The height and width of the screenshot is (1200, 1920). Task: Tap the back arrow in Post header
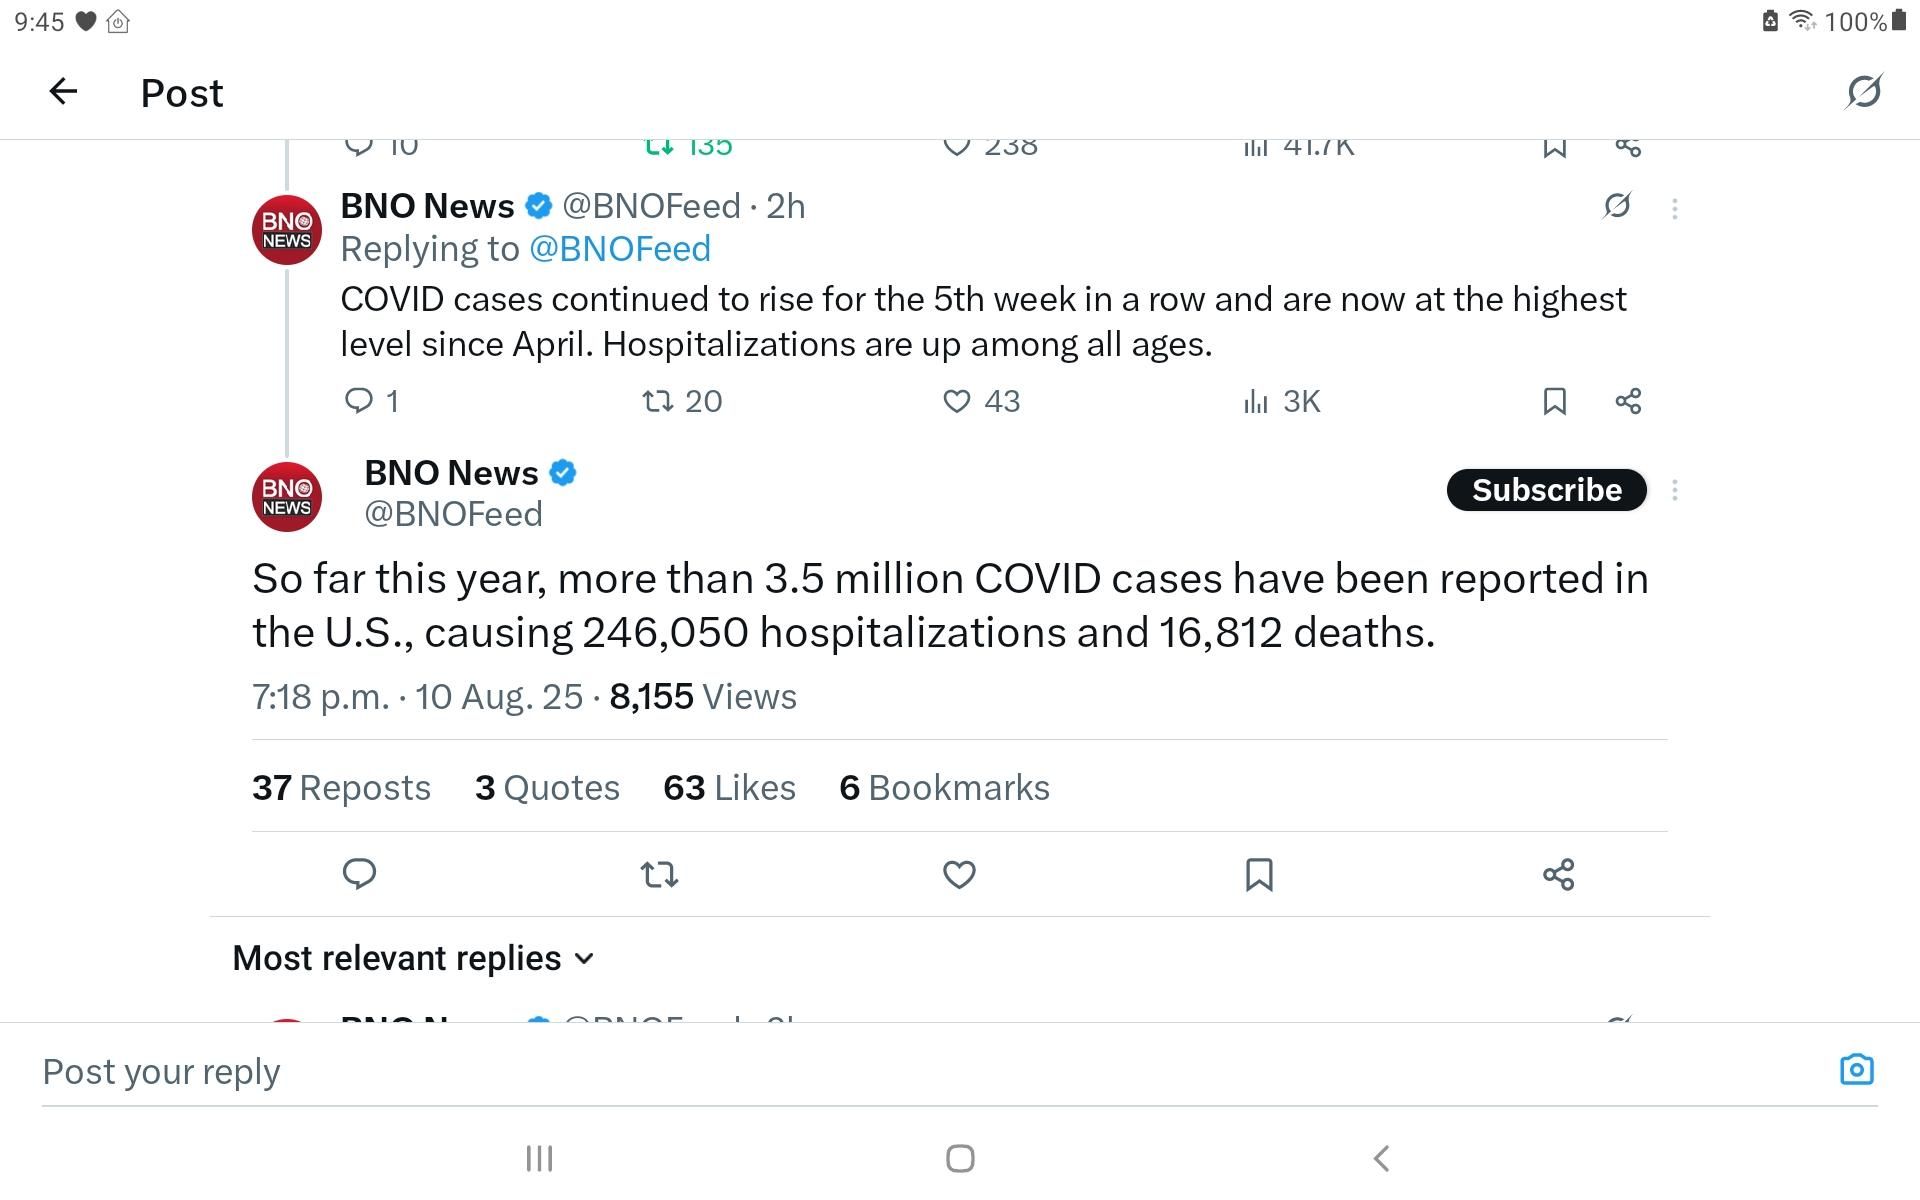63,92
